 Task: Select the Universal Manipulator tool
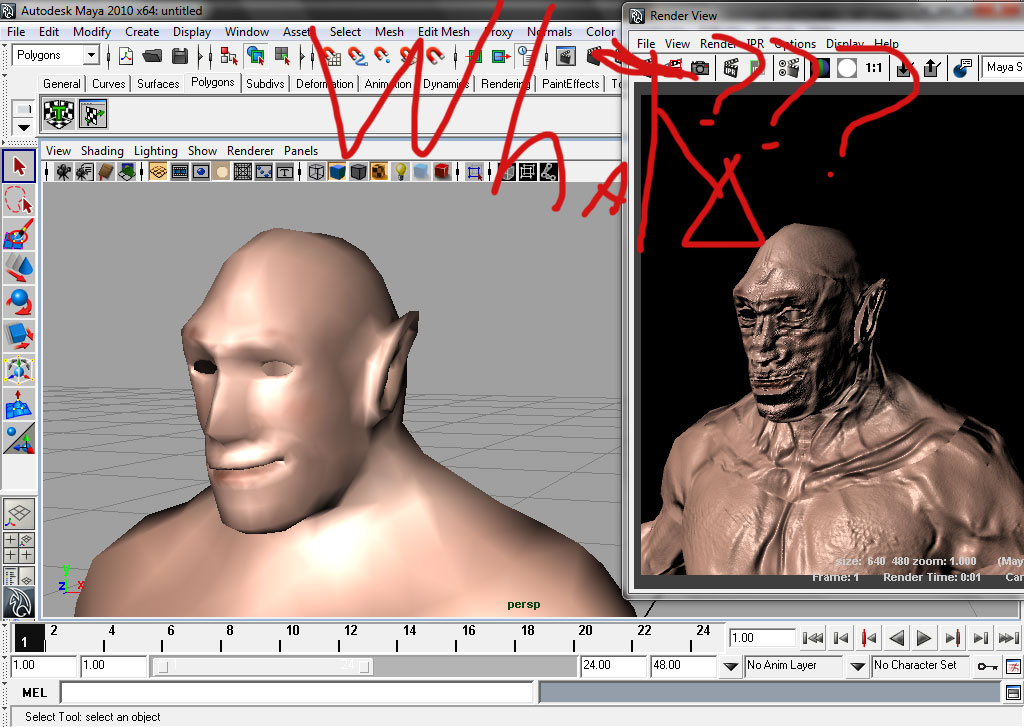point(19,369)
